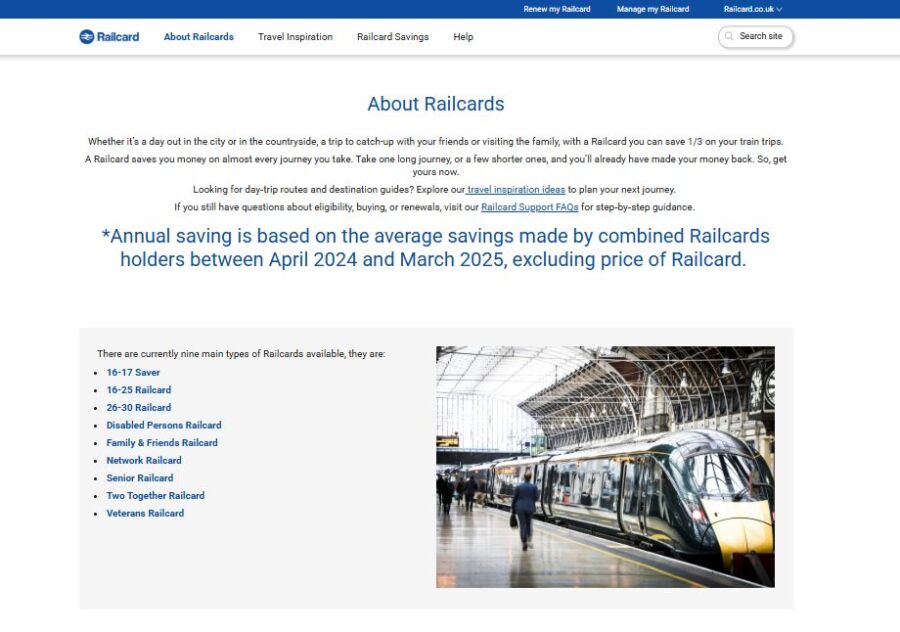Open the Disabled Persons Railcard link
The image size is (900, 632).
tap(164, 425)
